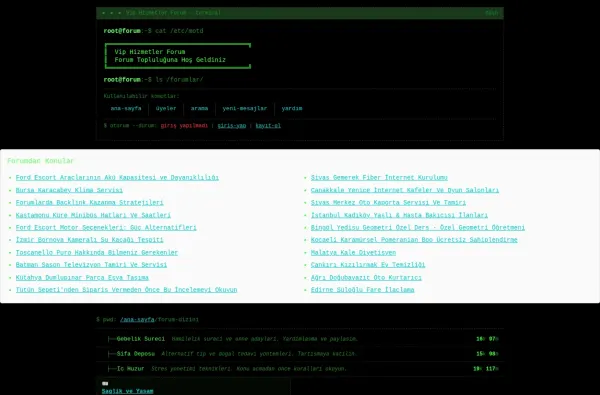Open Malatya Kale Diyetisyen topic

[353, 253]
